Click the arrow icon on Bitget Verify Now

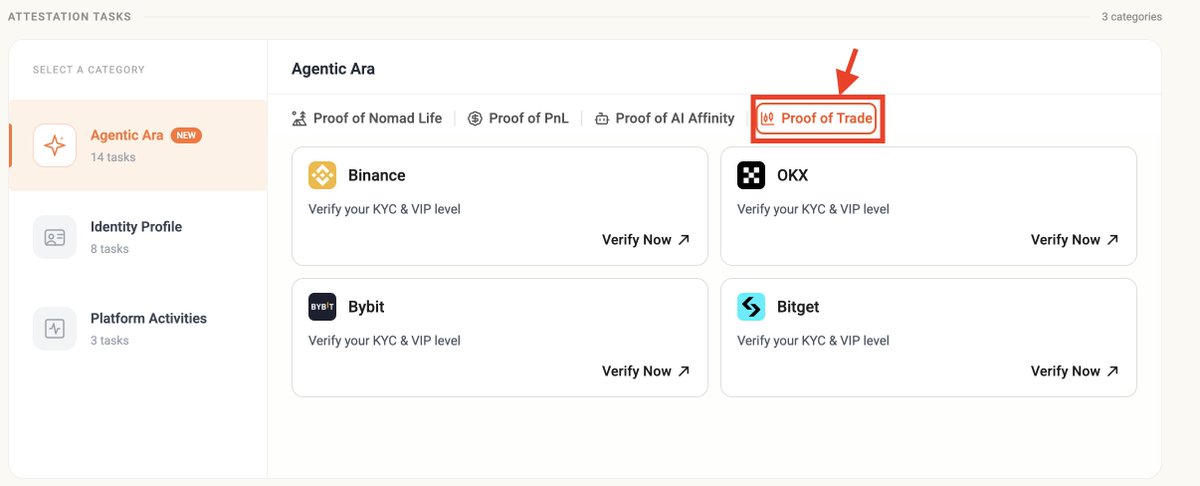tap(1113, 371)
